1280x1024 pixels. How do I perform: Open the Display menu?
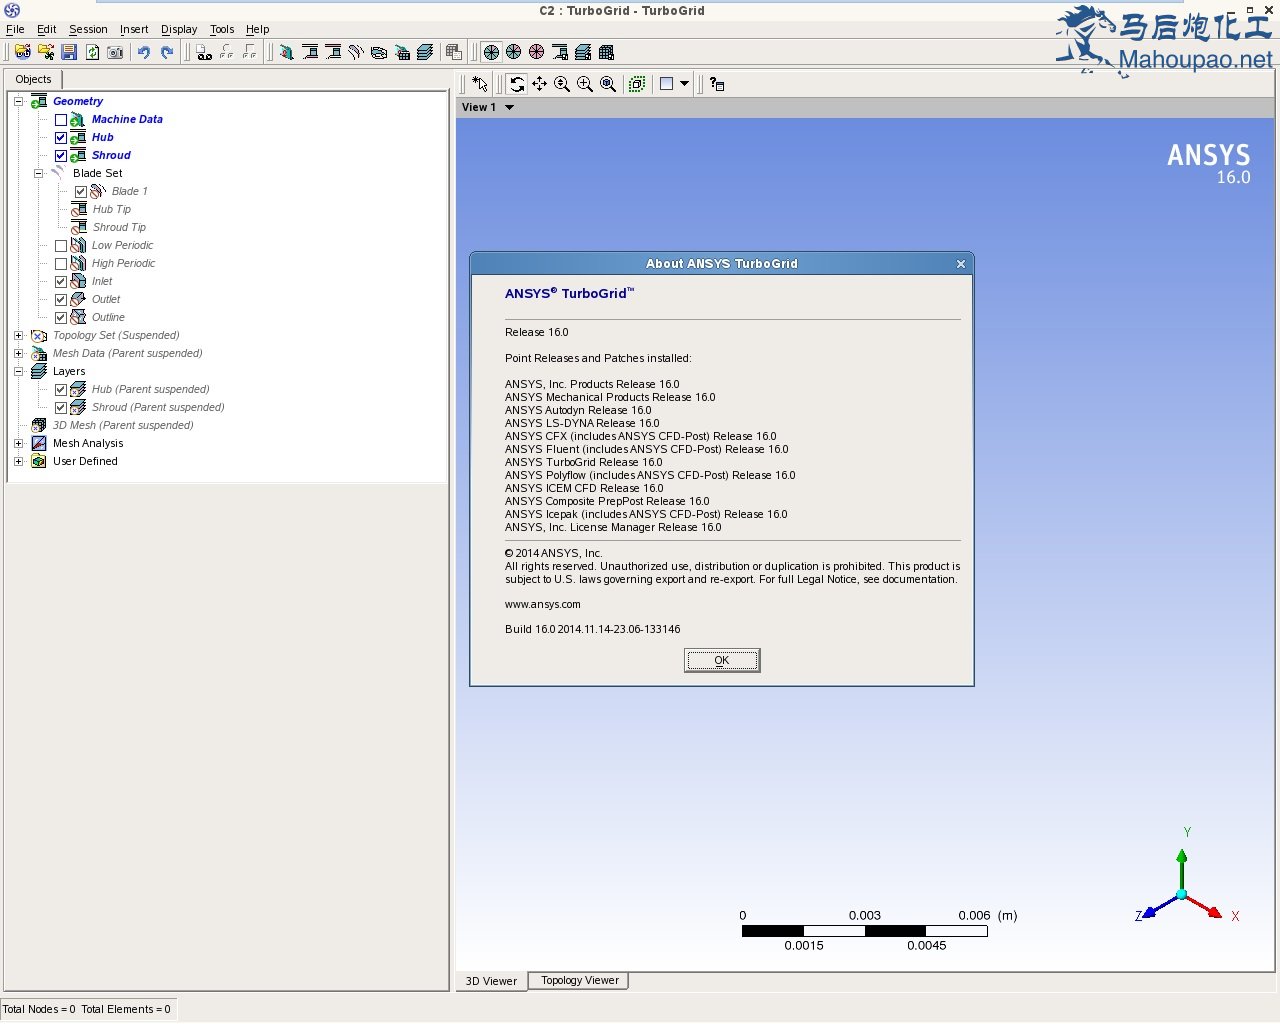(179, 29)
